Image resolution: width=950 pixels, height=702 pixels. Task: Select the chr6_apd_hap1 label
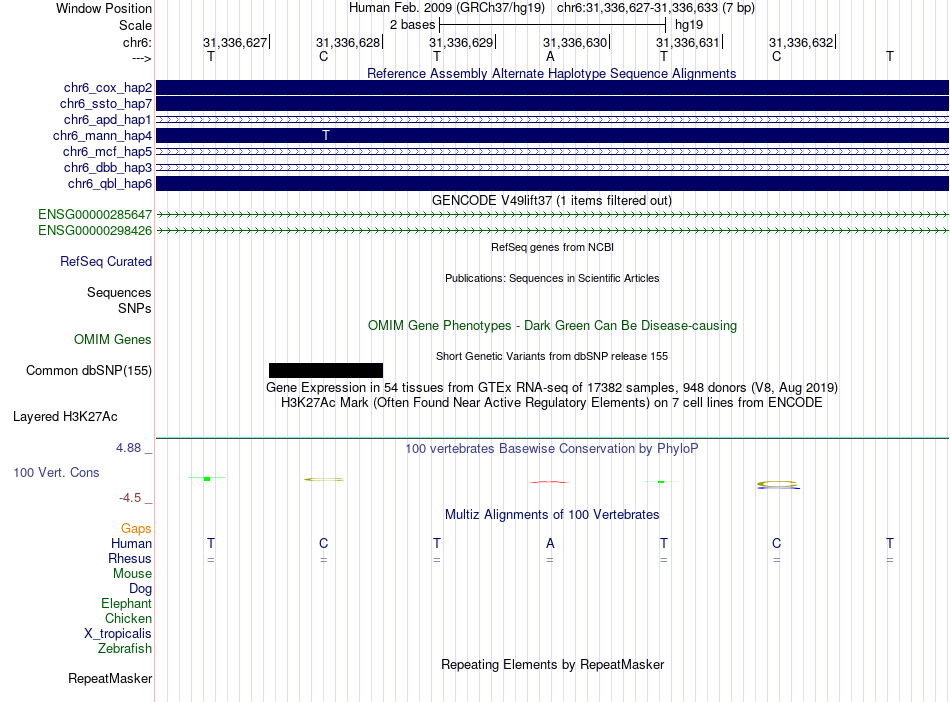point(108,119)
